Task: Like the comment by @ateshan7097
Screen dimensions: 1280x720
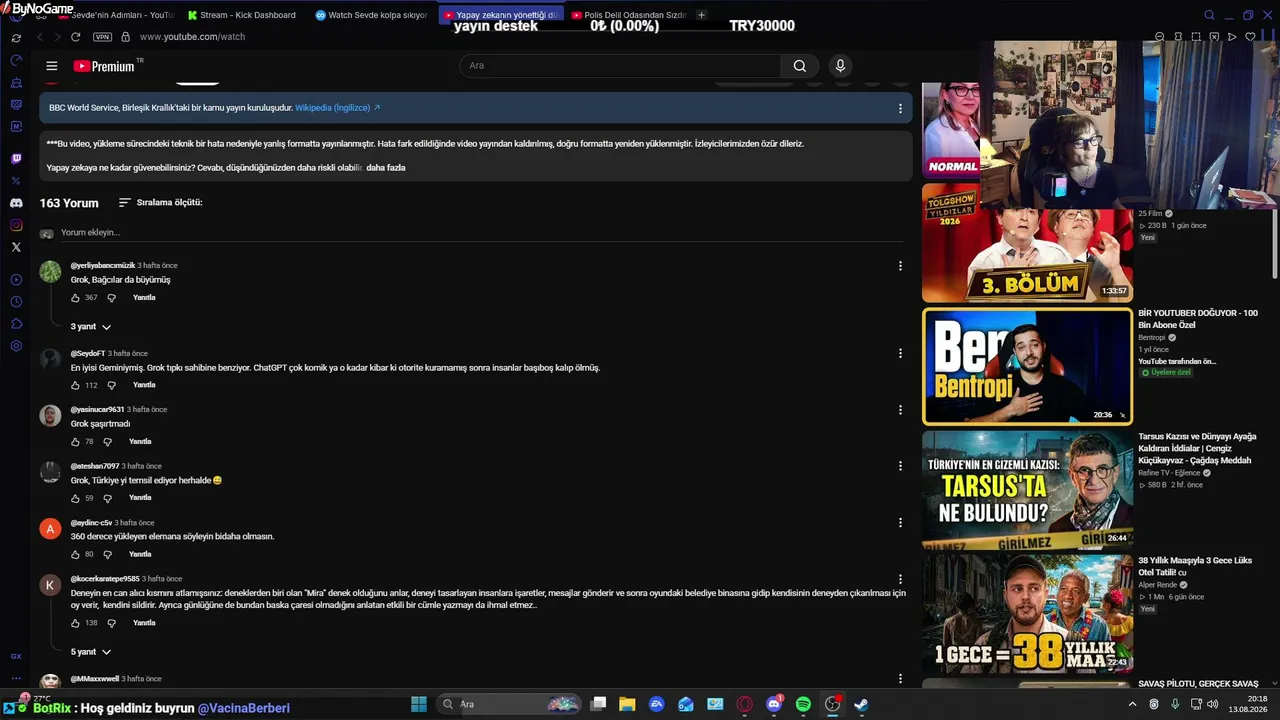Action: tap(75, 498)
